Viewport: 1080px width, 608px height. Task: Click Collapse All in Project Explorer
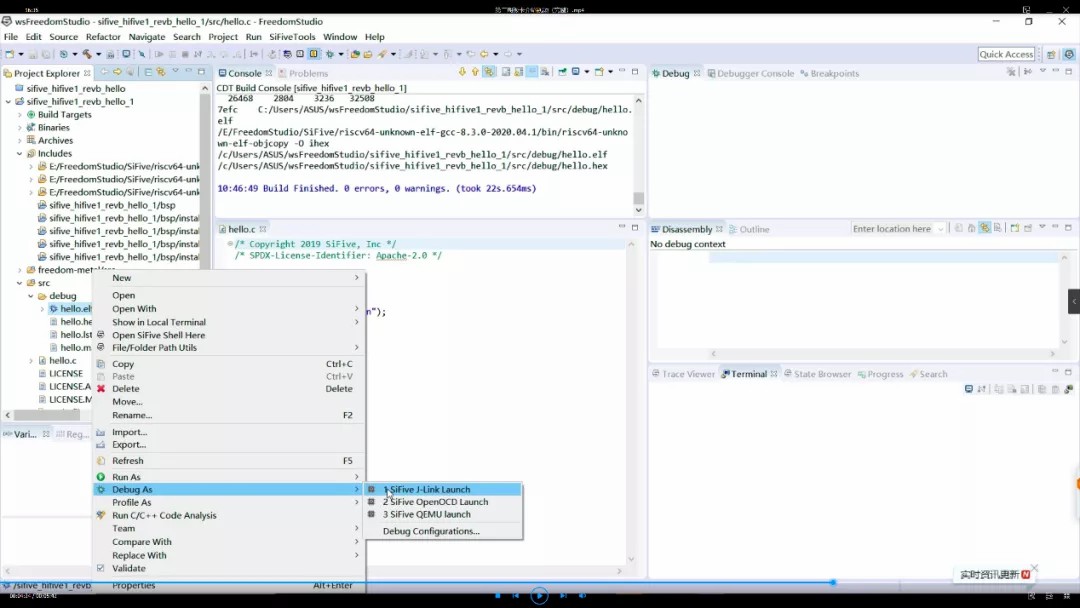[x=148, y=72]
